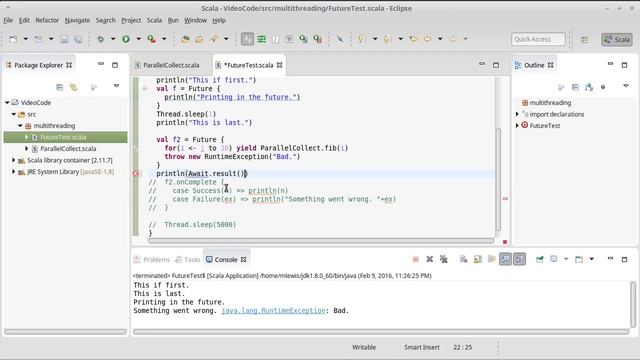Screen dimensions: 640x360
Task: Expand the JRE System Library node
Action: 14,172
